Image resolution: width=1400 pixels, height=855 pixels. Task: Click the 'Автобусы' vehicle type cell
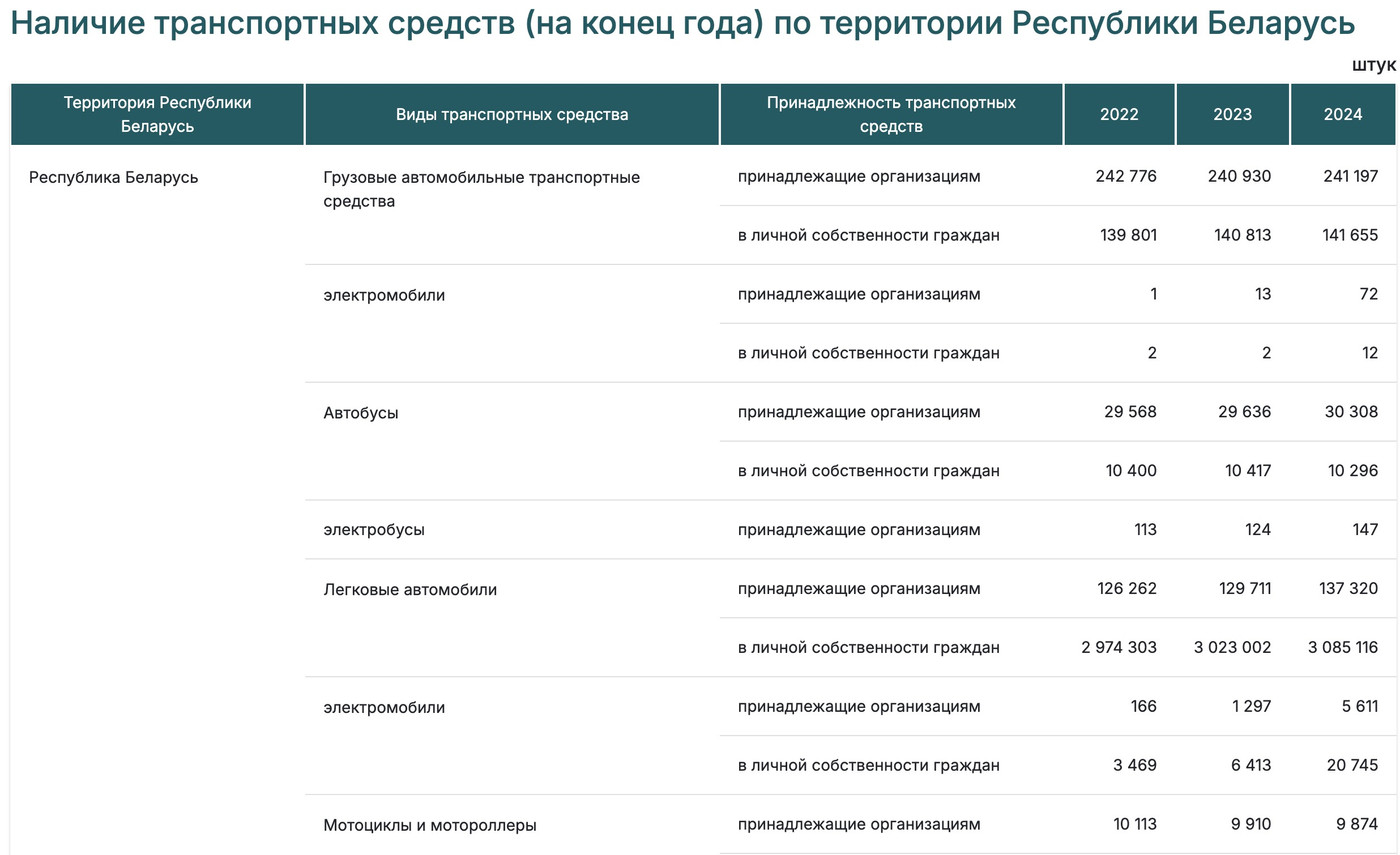tap(361, 412)
